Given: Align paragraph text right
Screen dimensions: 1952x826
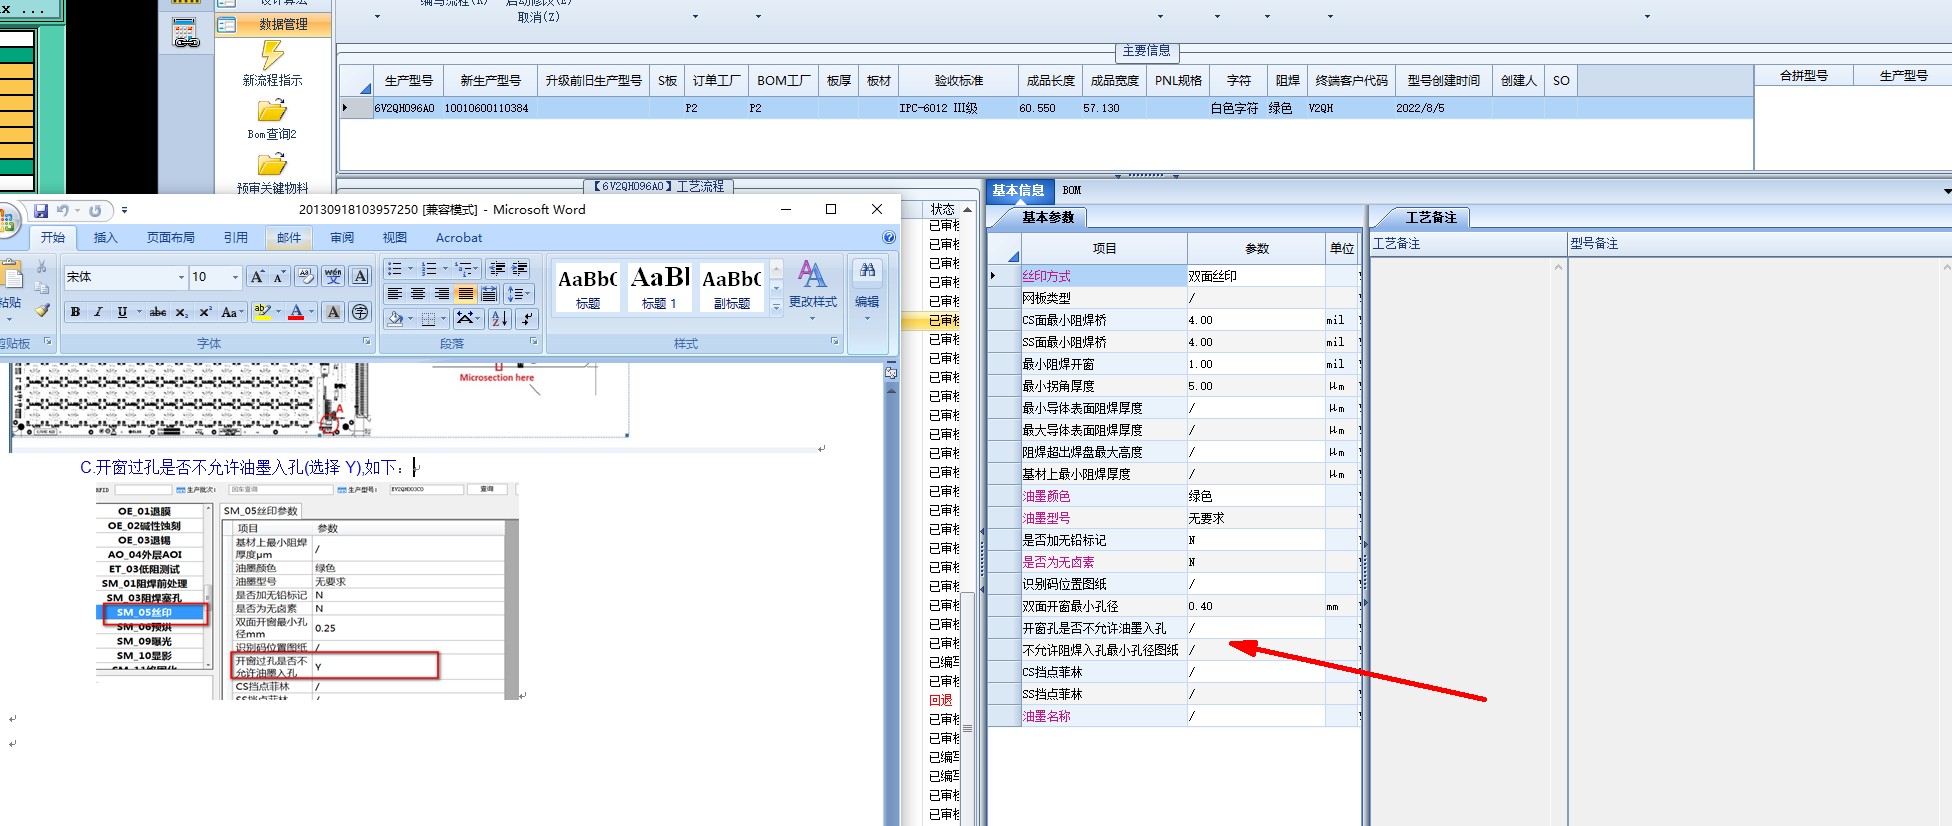Looking at the screenshot, I should click(441, 294).
